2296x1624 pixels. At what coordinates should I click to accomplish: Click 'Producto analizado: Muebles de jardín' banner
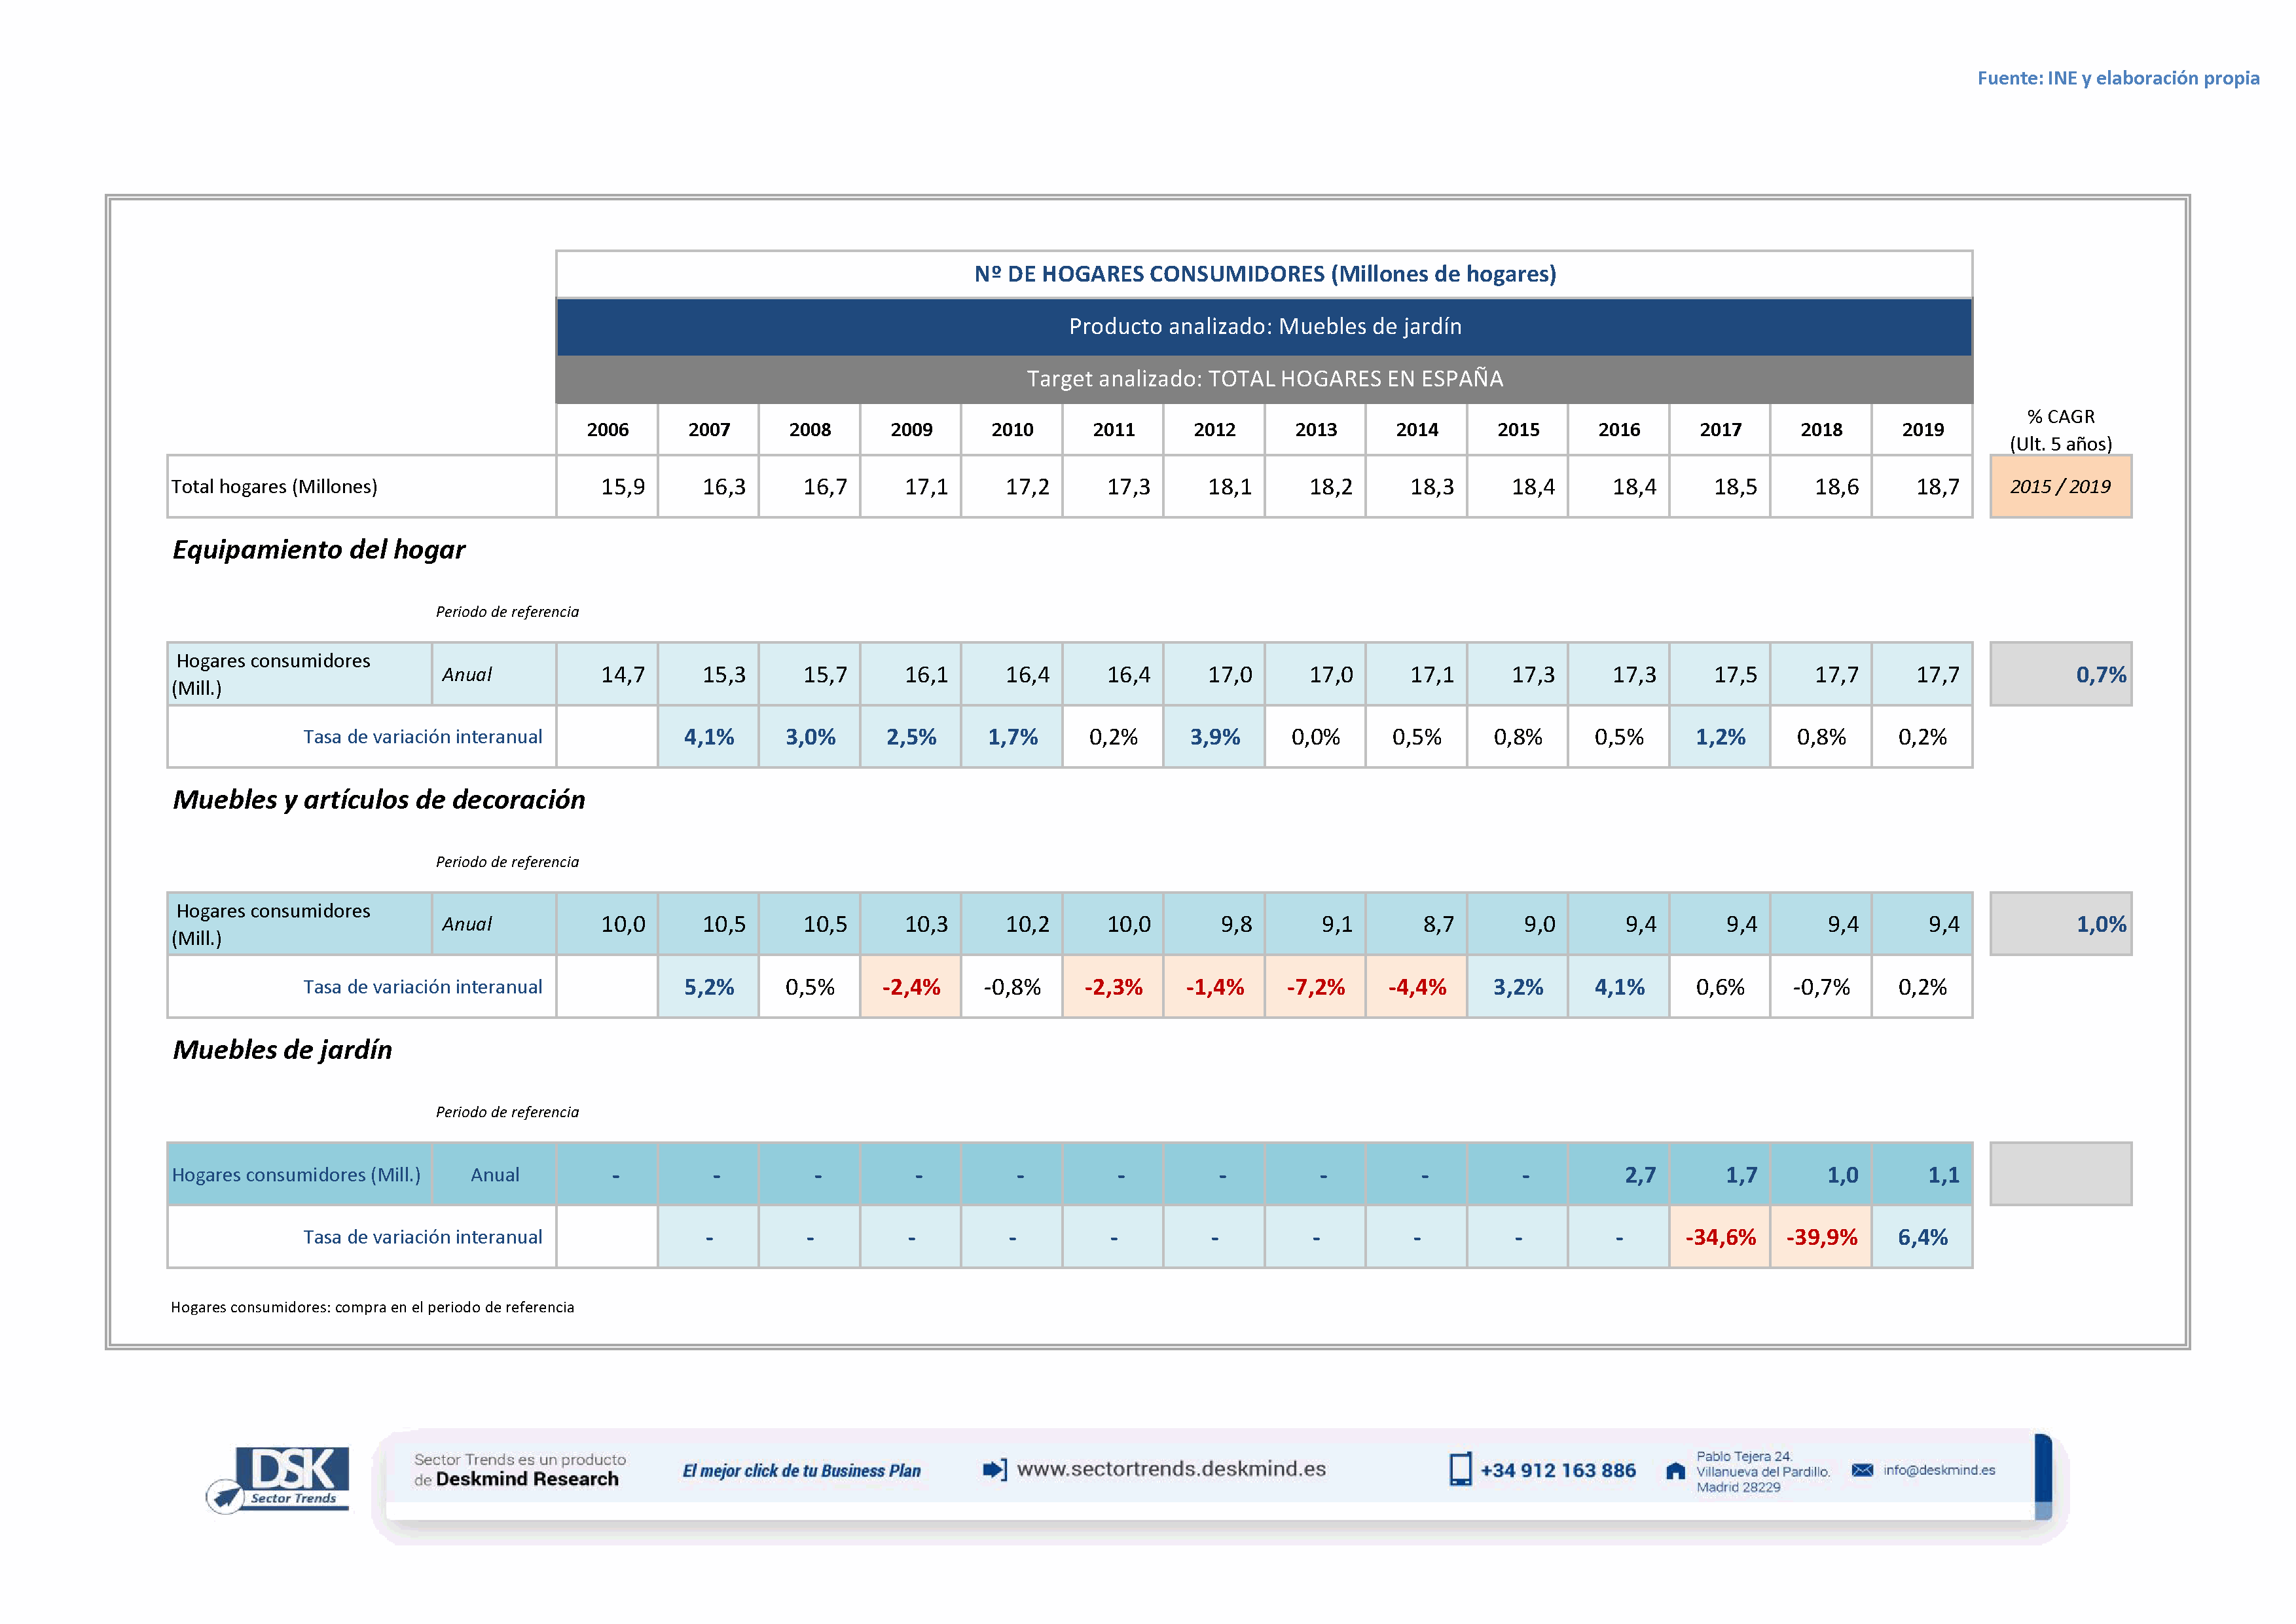pos(1264,326)
